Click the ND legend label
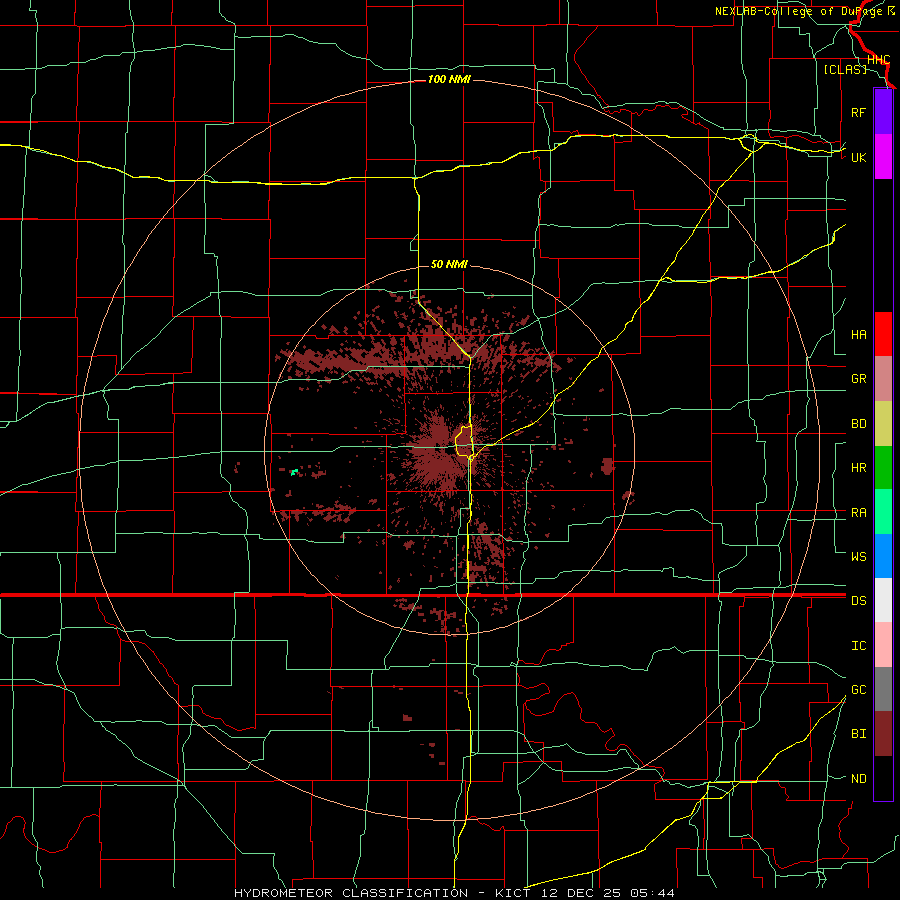The image size is (900, 900). tap(858, 779)
